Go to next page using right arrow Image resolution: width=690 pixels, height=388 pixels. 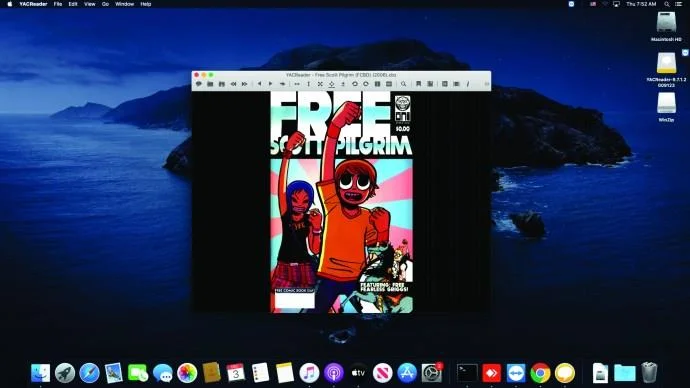pos(270,84)
